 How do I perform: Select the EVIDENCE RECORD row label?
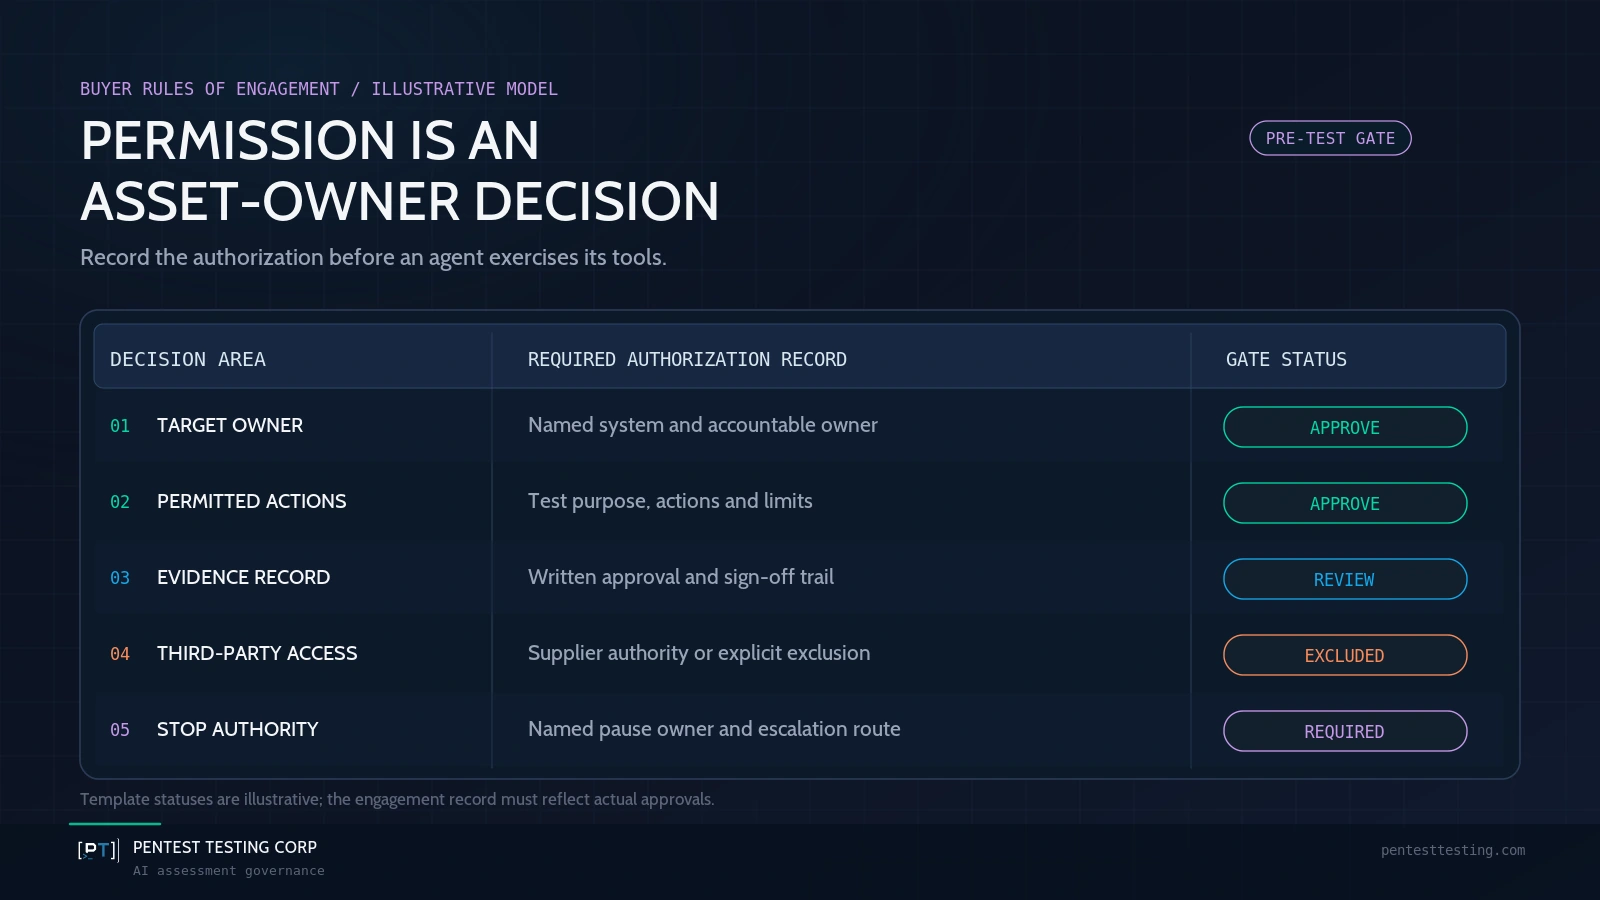[244, 577]
